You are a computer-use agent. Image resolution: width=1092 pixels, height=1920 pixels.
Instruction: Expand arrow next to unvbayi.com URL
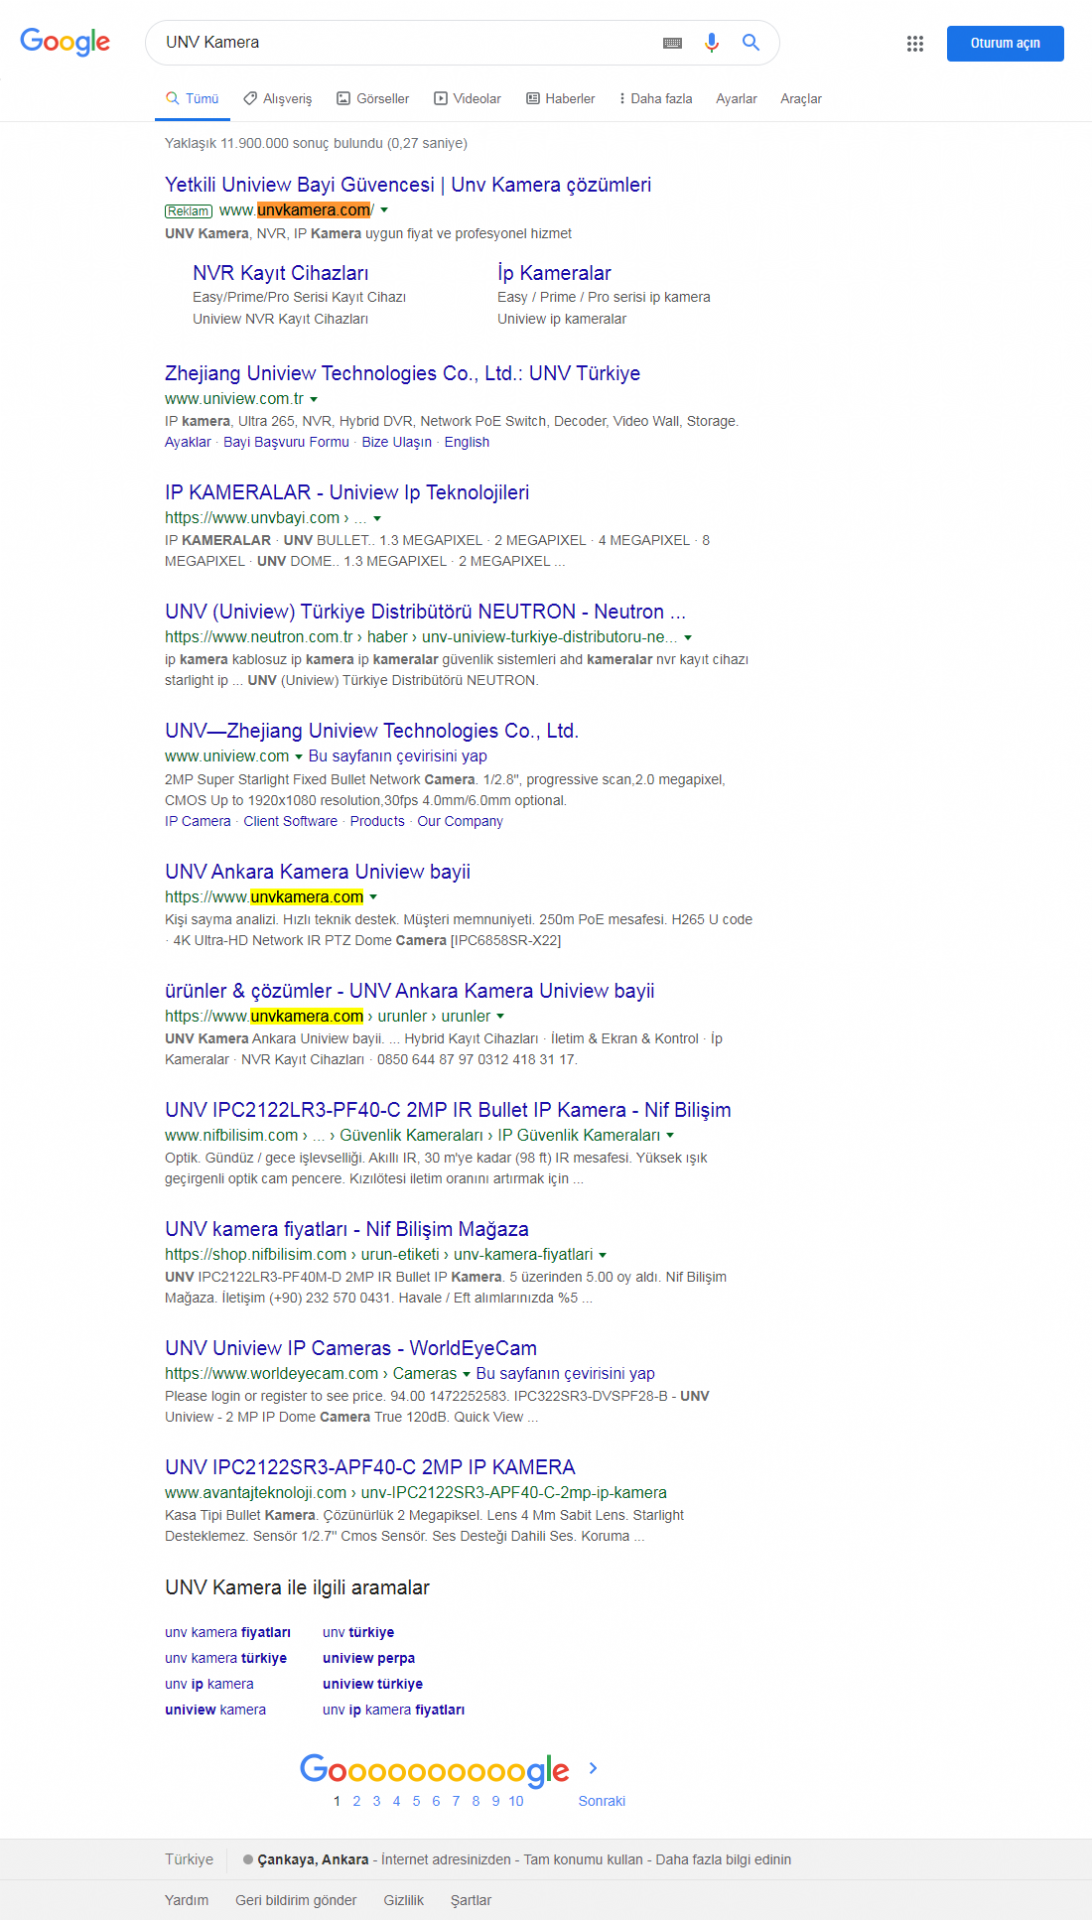pyautogui.click(x=377, y=518)
